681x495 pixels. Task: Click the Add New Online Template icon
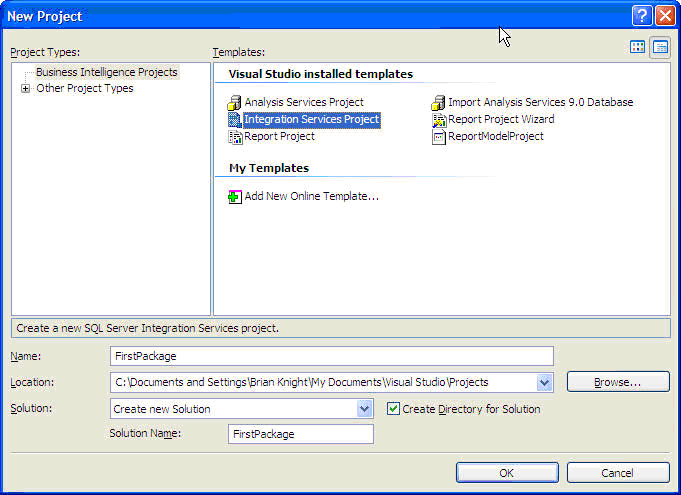[235, 196]
